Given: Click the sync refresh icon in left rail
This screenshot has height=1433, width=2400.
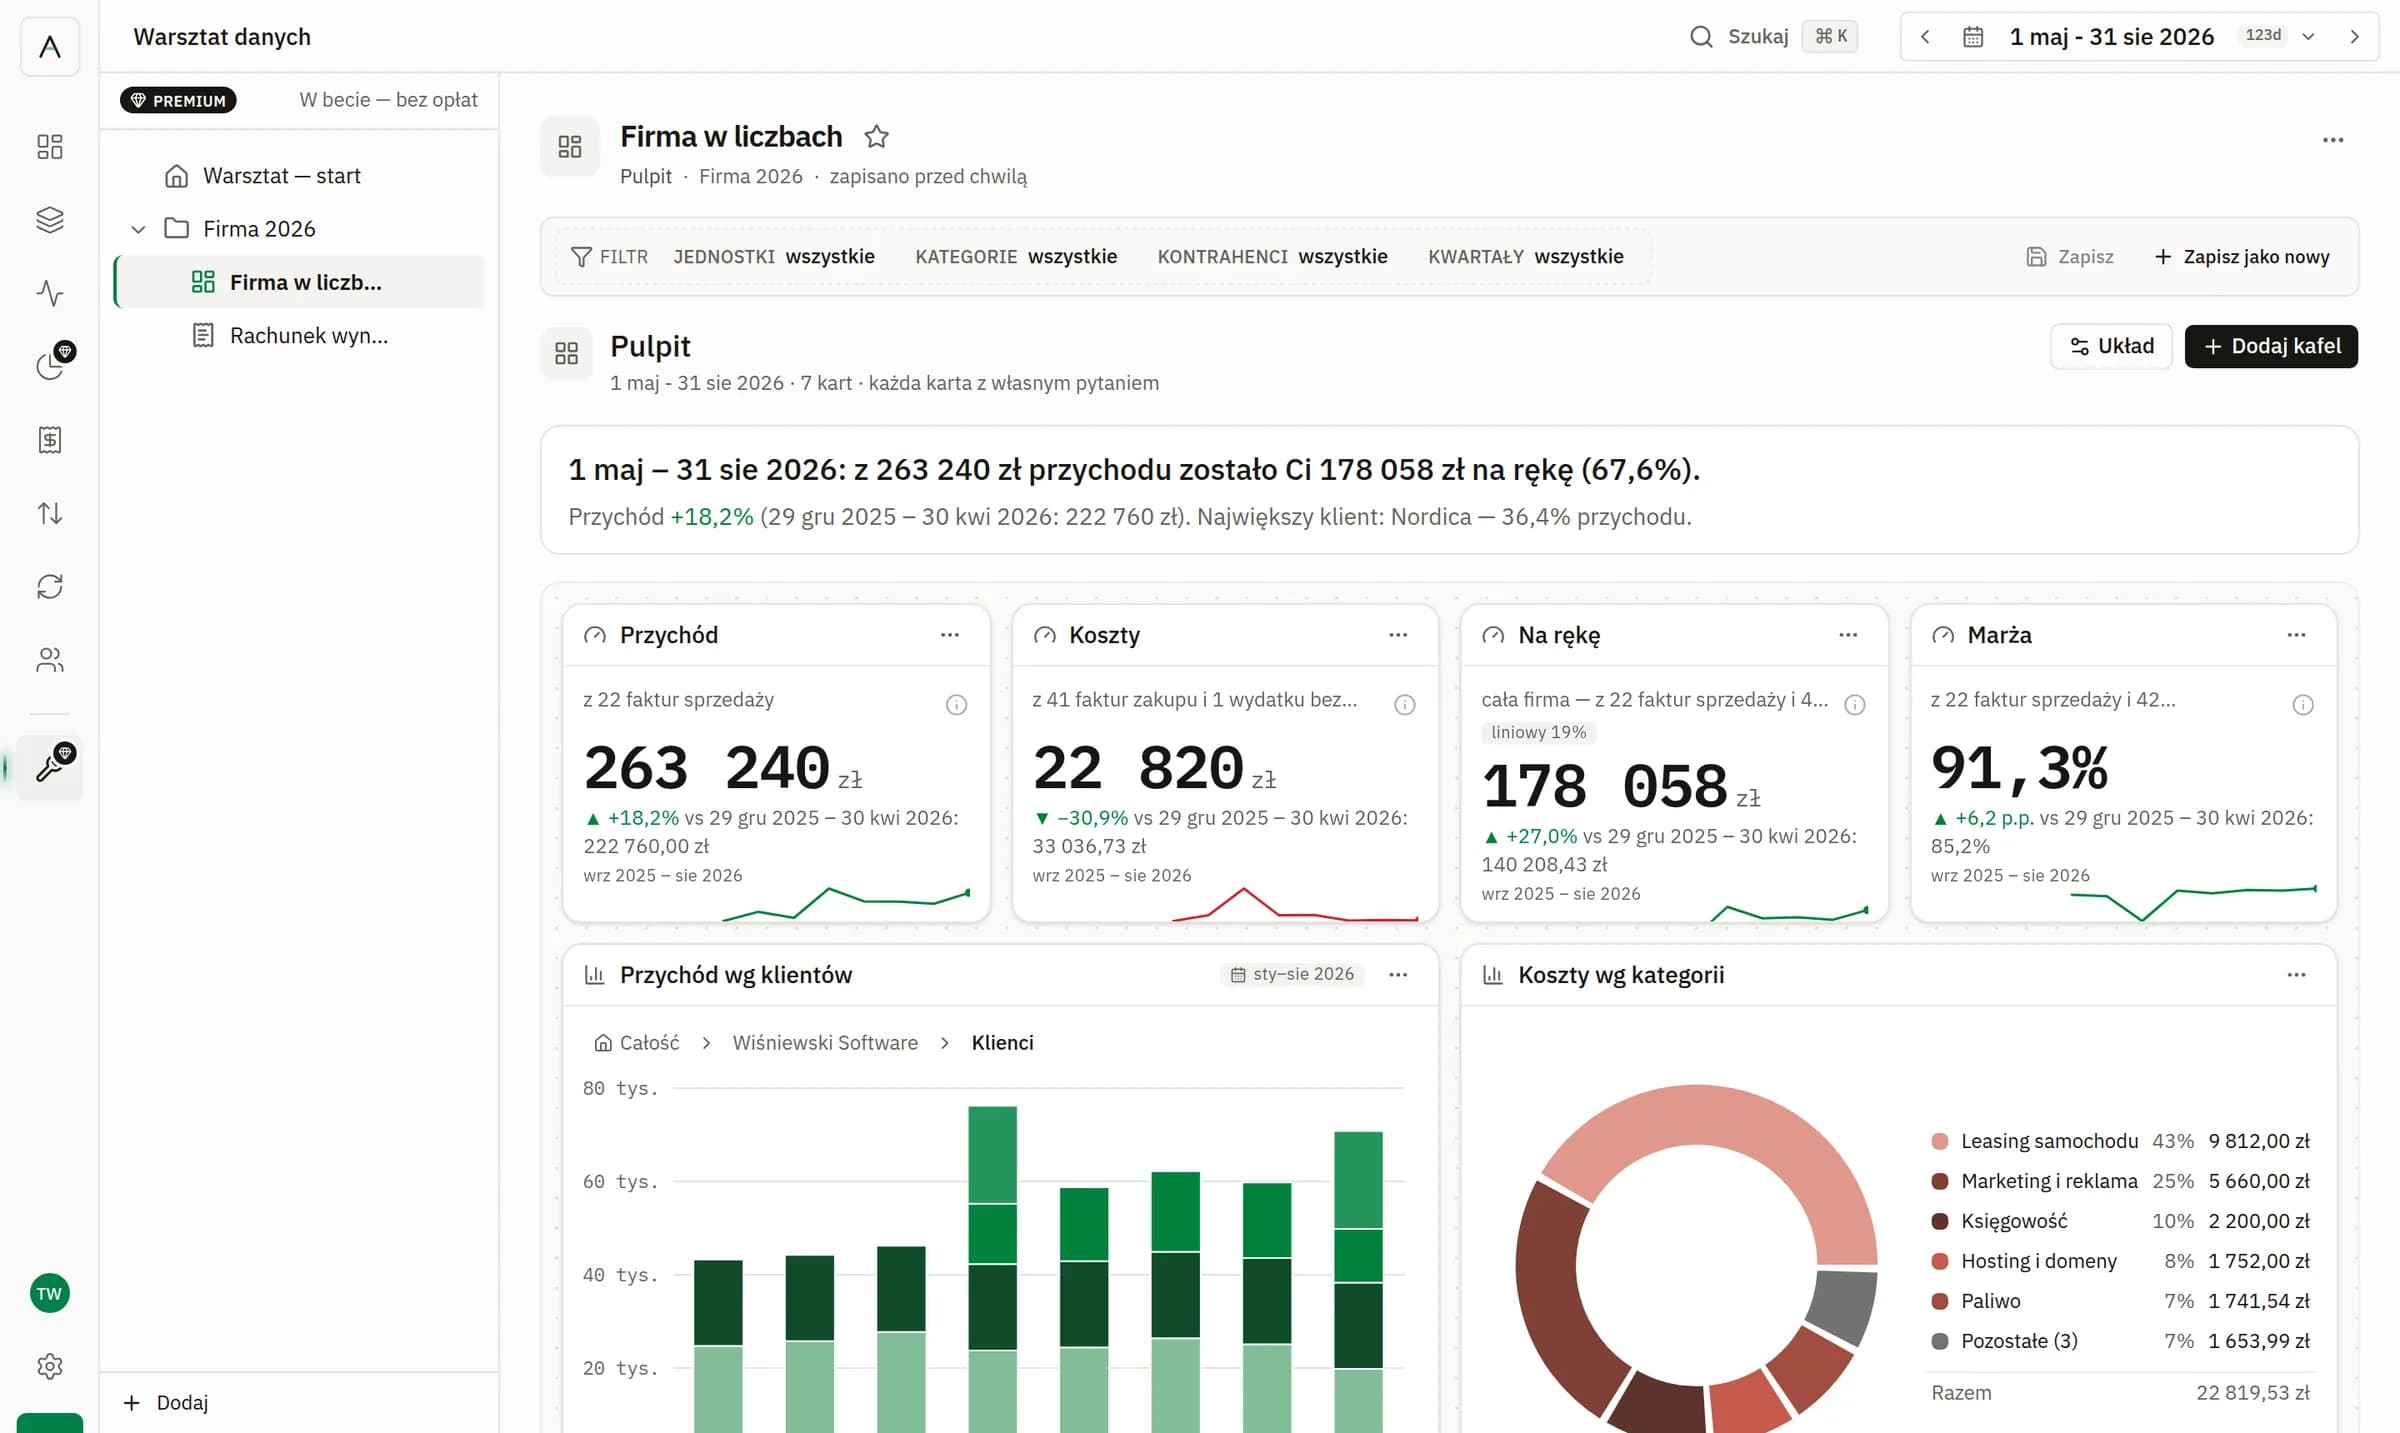Looking at the screenshot, I should click(x=49, y=586).
